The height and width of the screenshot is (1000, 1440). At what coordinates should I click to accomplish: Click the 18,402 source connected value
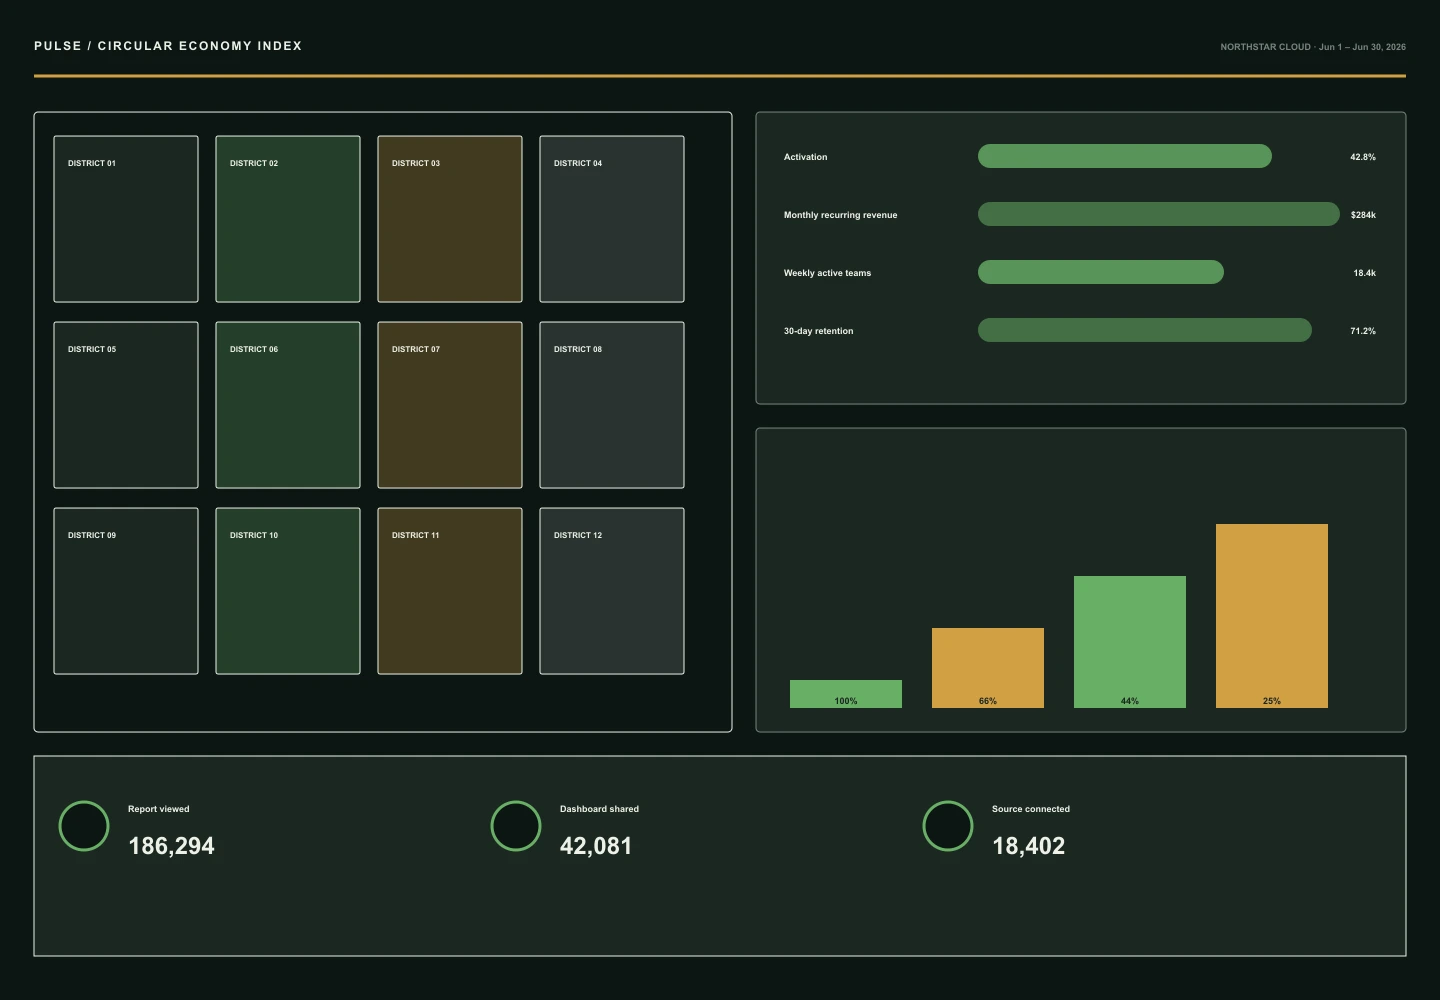pos(1028,846)
